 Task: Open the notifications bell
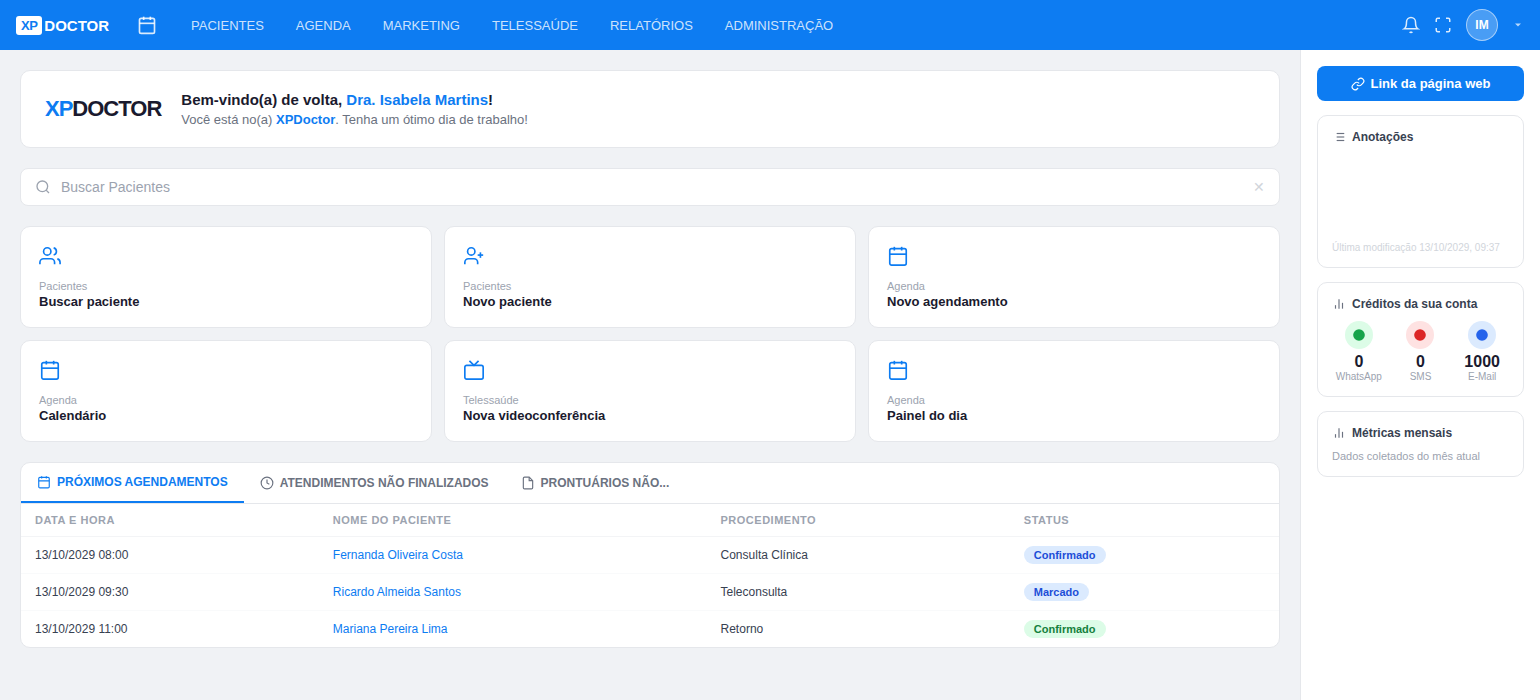pyautogui.click(x=1411, y=25)
